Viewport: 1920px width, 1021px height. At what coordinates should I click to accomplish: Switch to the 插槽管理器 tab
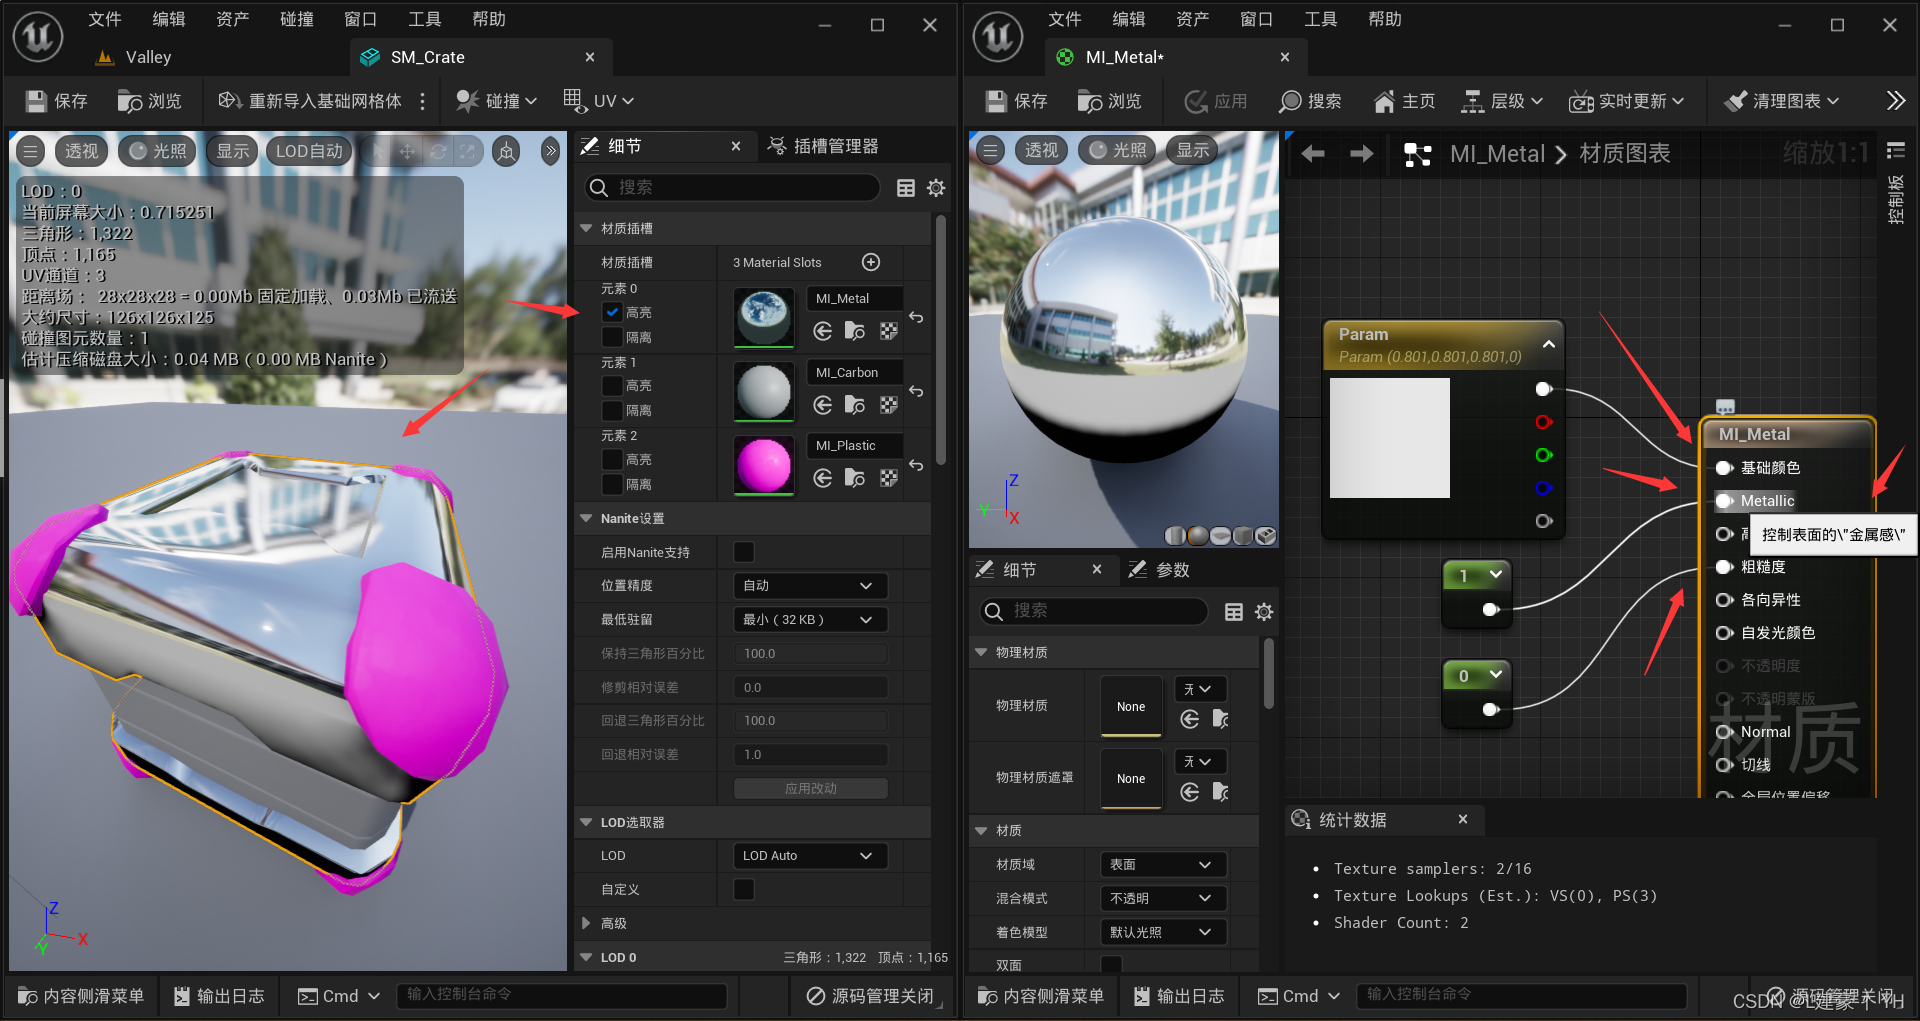pos(823,147)
